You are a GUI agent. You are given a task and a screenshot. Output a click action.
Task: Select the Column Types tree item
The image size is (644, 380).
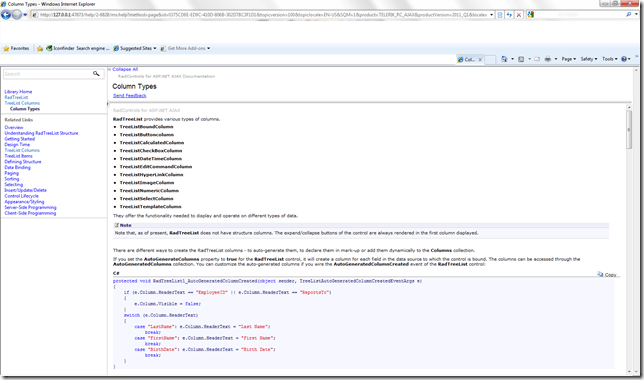click(25, 109)
